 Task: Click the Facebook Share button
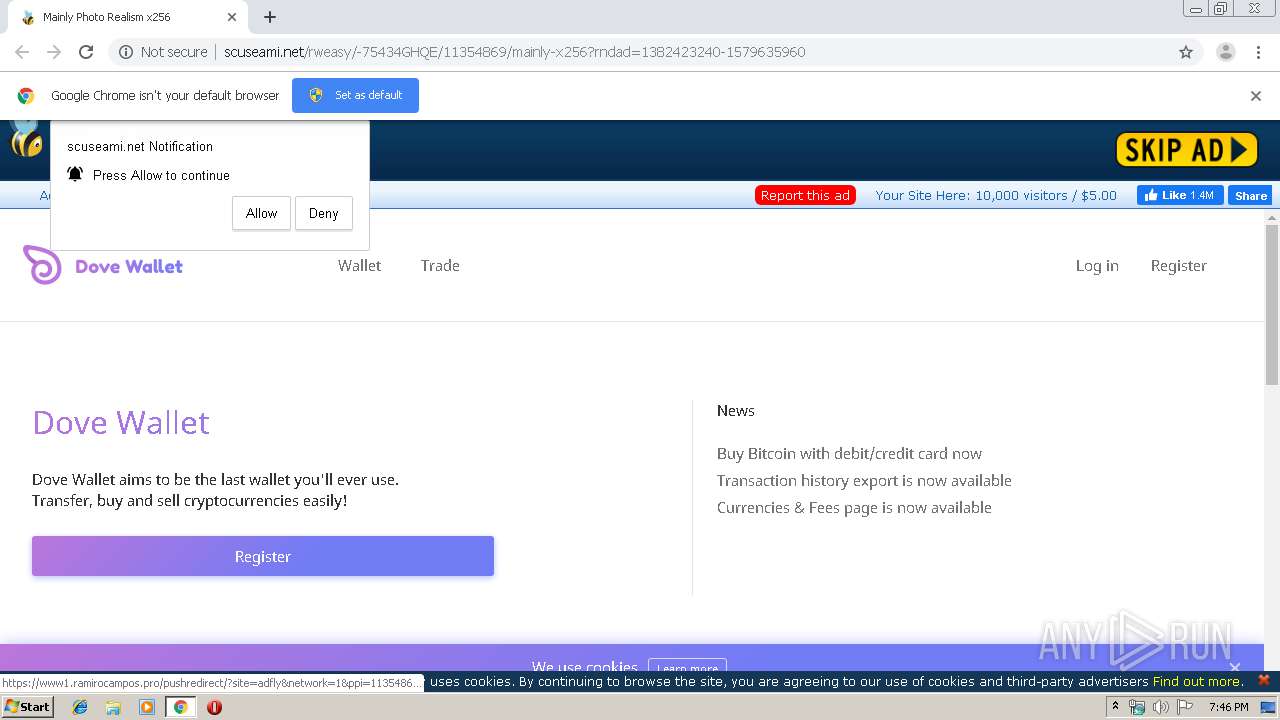pos(1250,196)
